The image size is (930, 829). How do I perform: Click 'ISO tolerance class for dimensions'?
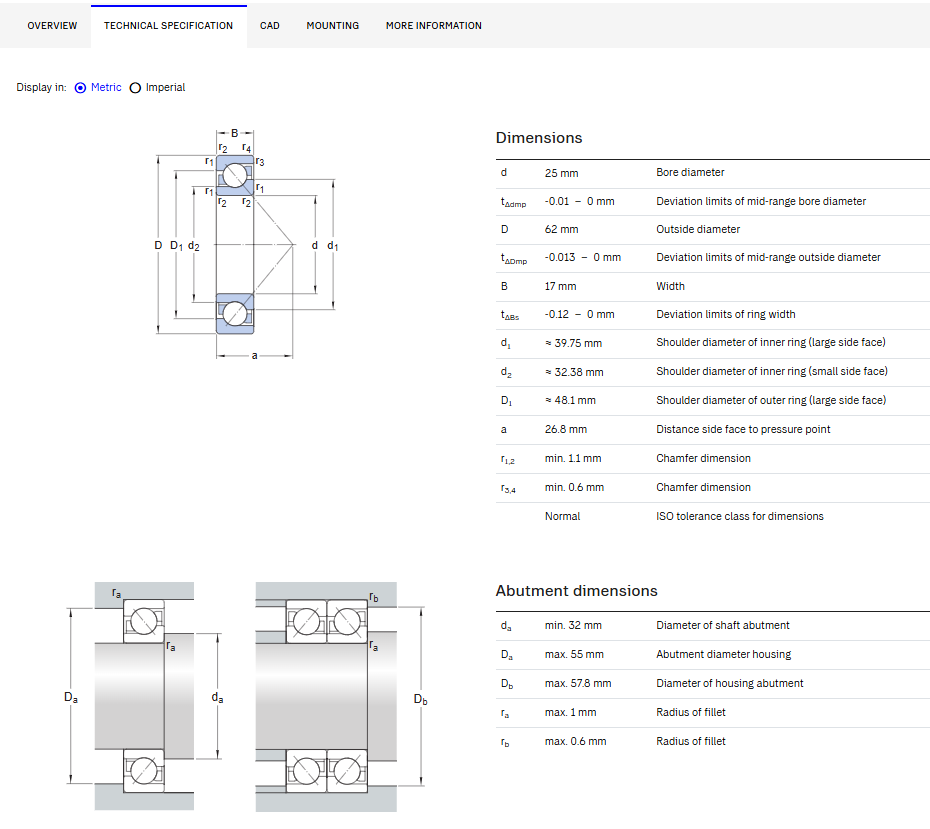(740, 516)
